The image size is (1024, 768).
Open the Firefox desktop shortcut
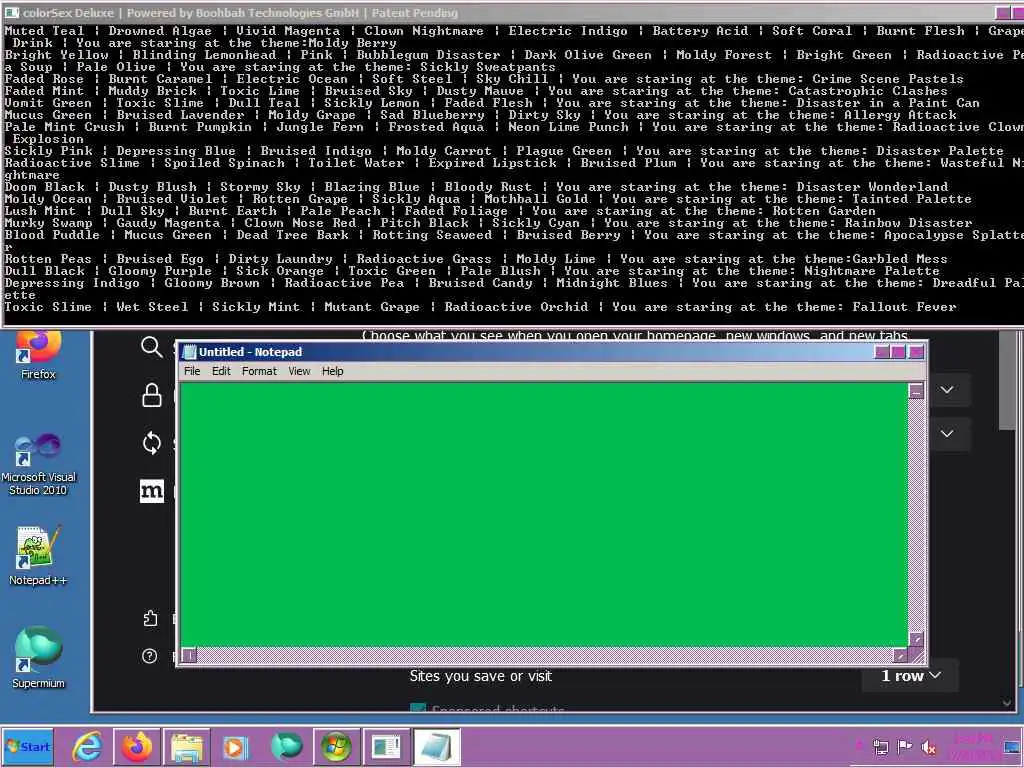click(x=38, y=355)
